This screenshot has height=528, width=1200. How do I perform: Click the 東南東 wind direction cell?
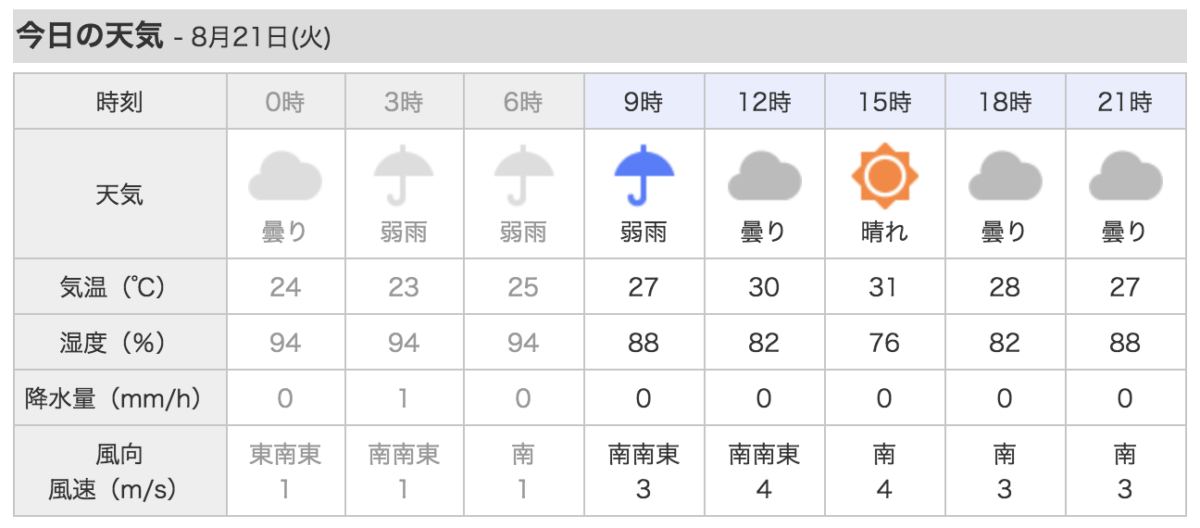click(285, 456)
